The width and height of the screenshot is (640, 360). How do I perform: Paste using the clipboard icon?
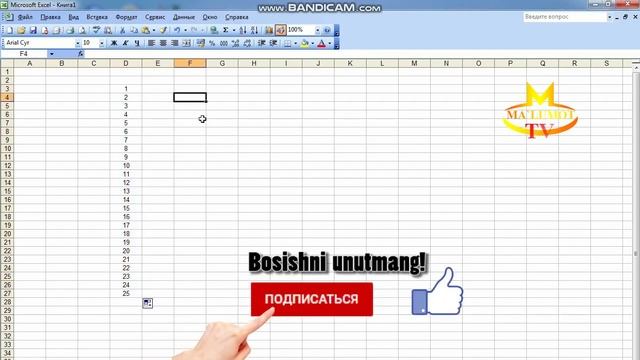pos(145,30)
